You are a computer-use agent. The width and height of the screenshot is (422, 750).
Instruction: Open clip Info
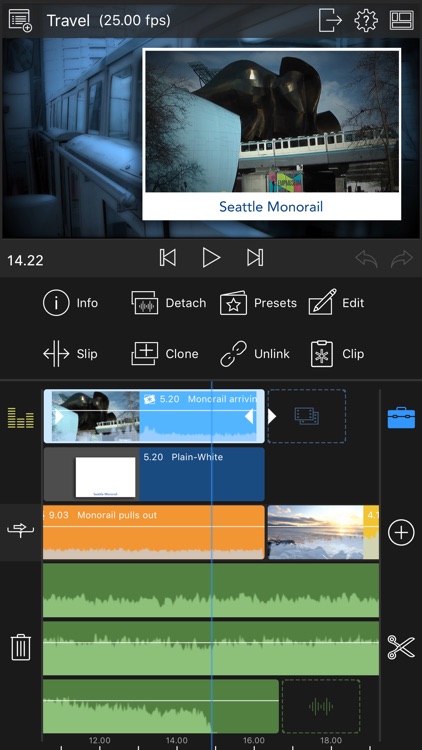coord(70,303)
